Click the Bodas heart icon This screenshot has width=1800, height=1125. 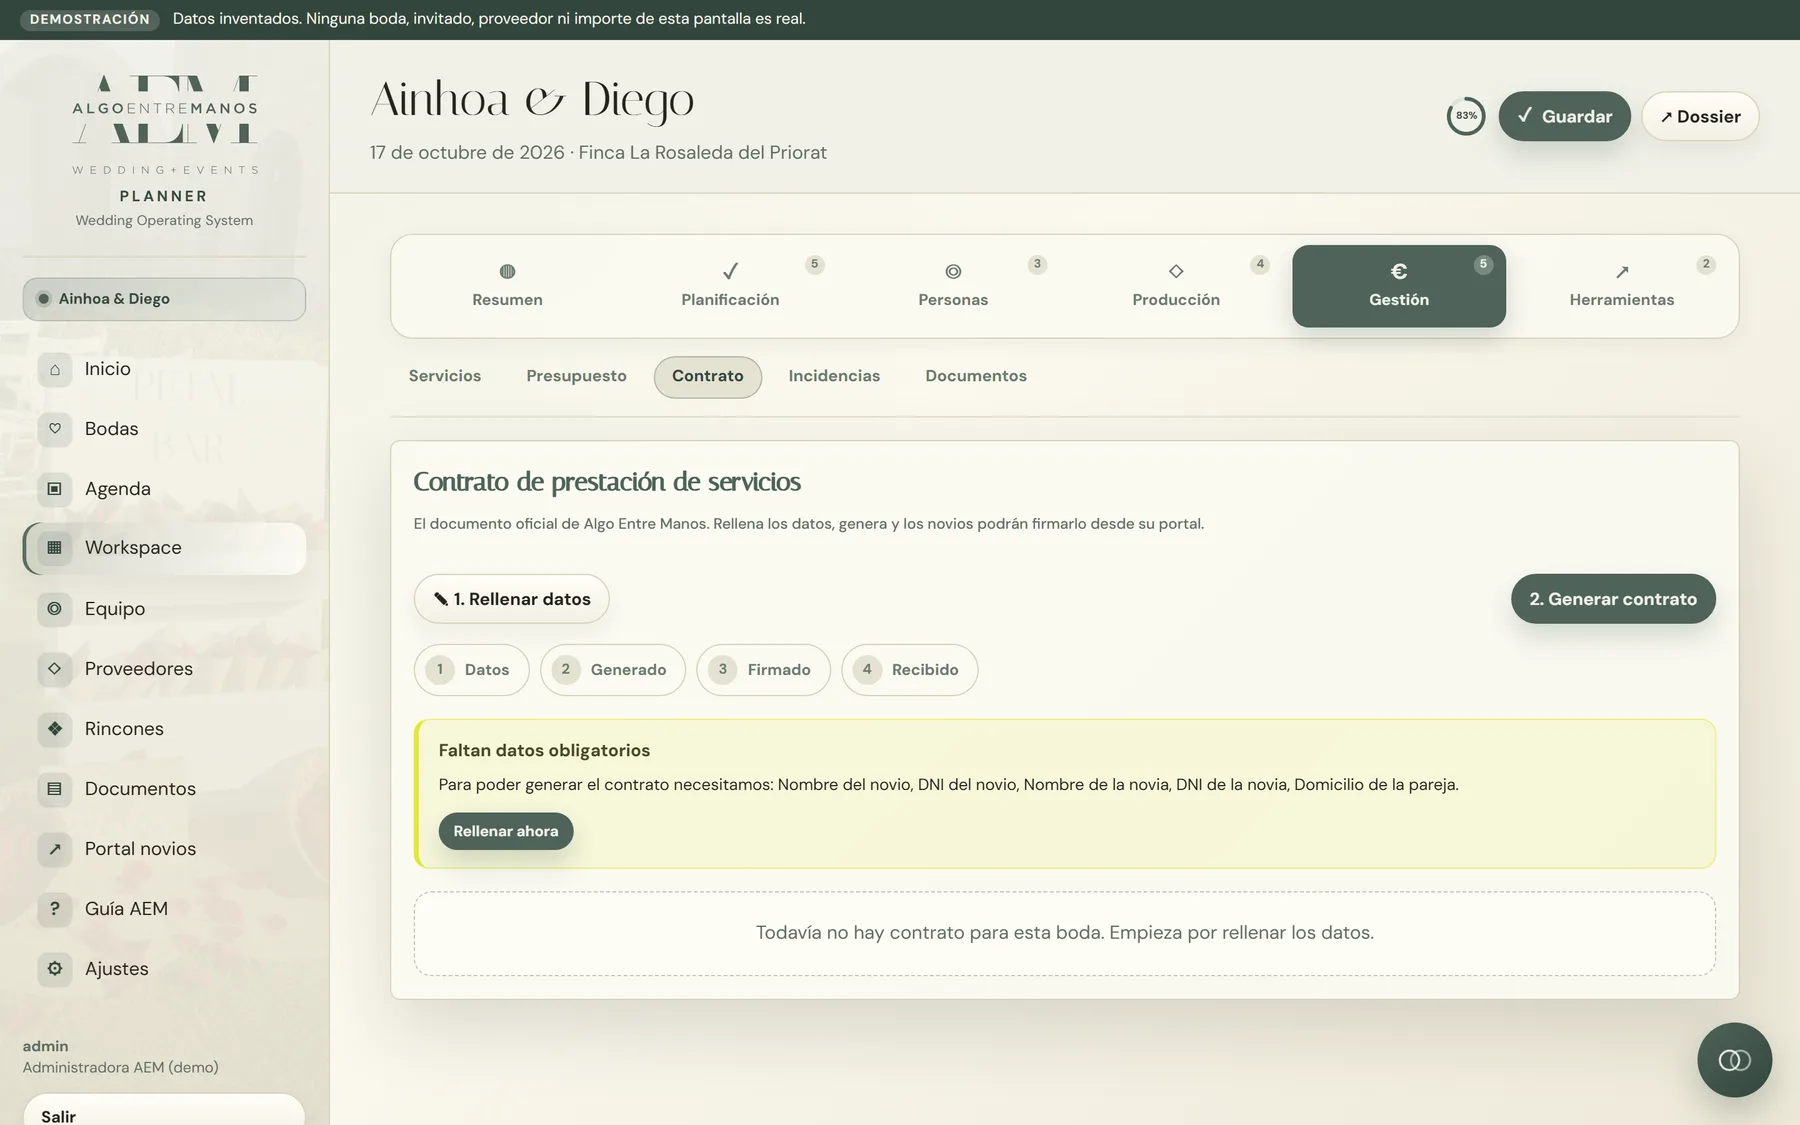coord(55,429)
